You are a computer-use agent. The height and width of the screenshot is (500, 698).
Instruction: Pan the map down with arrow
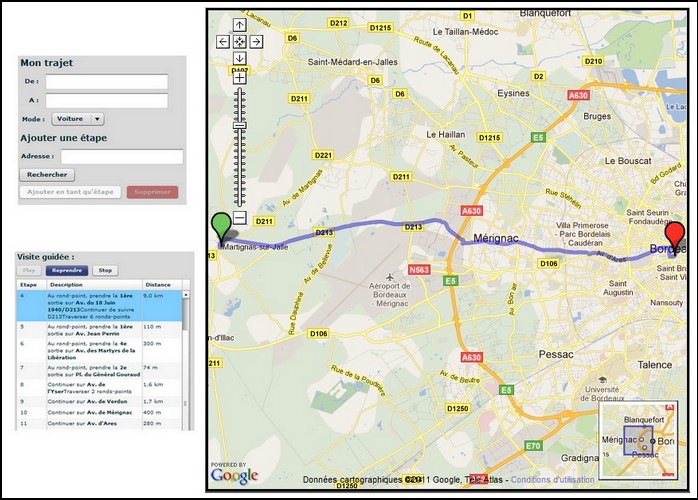239,58
